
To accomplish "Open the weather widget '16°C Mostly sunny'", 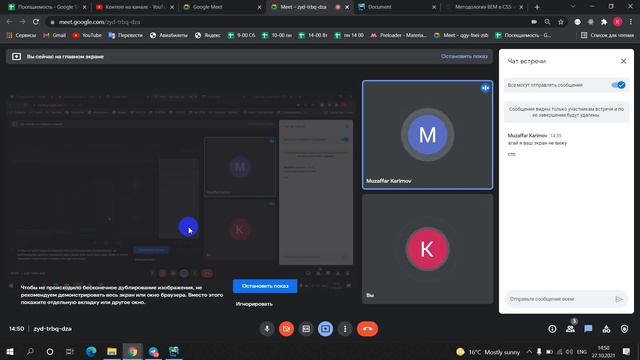I will point(488,352).
